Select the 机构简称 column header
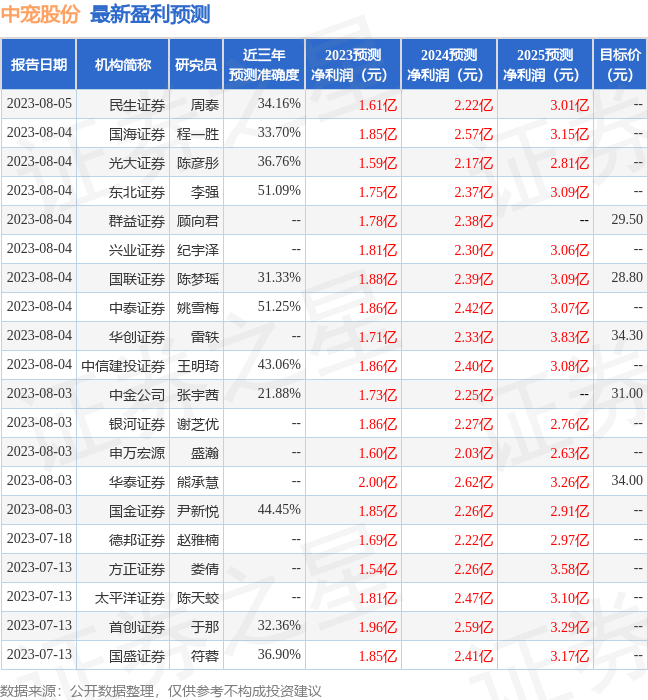This screenshot has width=648, height=700. [x=123, y=65]
